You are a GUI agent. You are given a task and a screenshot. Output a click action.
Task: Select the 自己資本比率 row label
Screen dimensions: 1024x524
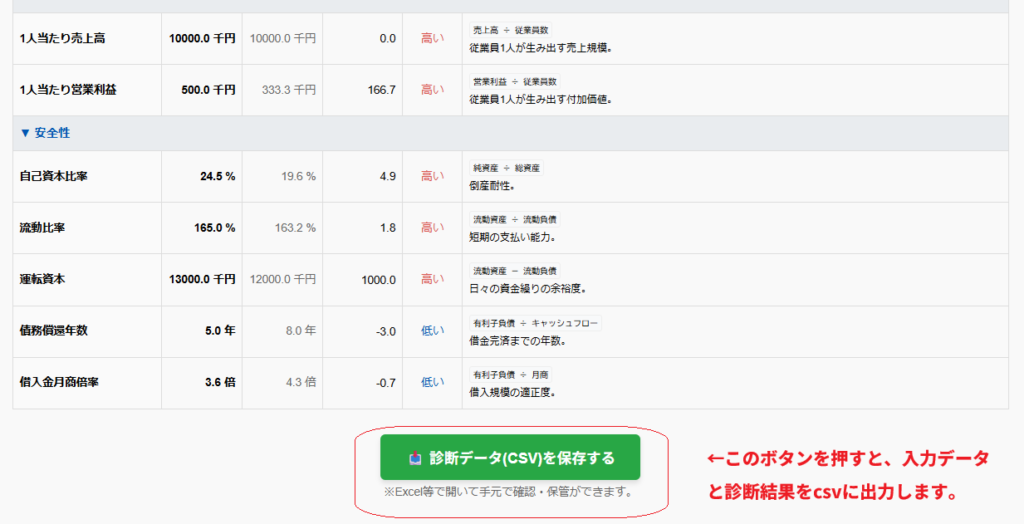(x=54, y=176)
